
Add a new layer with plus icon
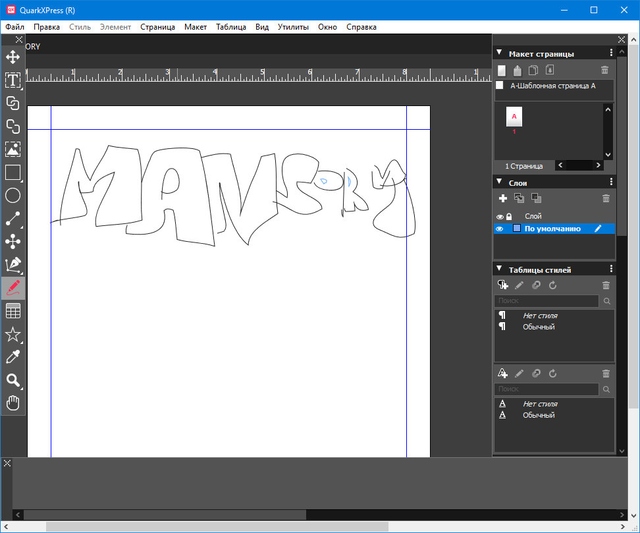[x=502, y=198]
